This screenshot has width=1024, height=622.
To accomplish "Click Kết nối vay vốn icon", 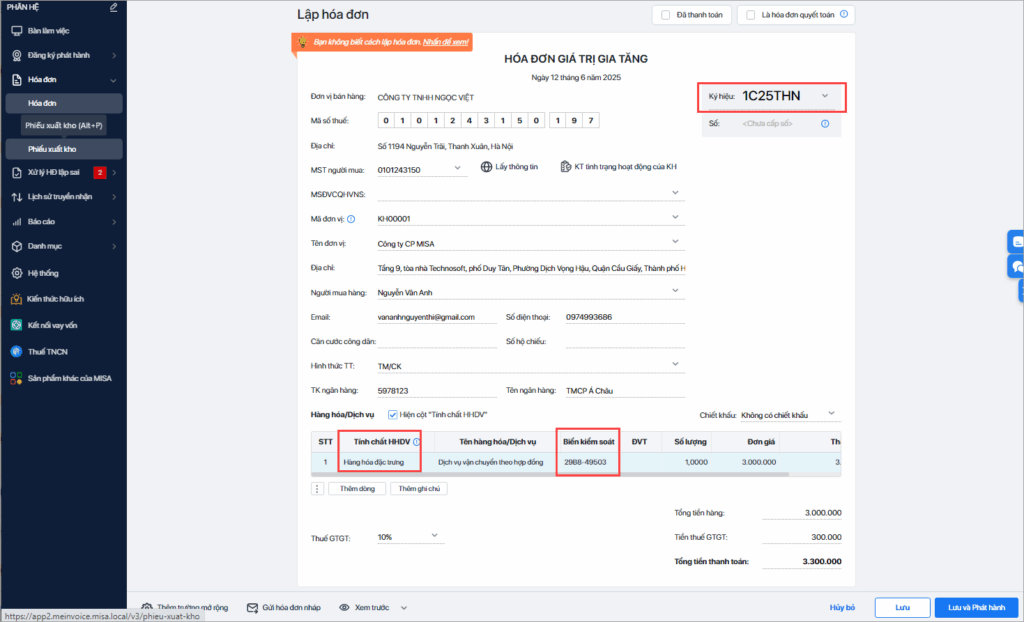I will click(x=16, y=325).
